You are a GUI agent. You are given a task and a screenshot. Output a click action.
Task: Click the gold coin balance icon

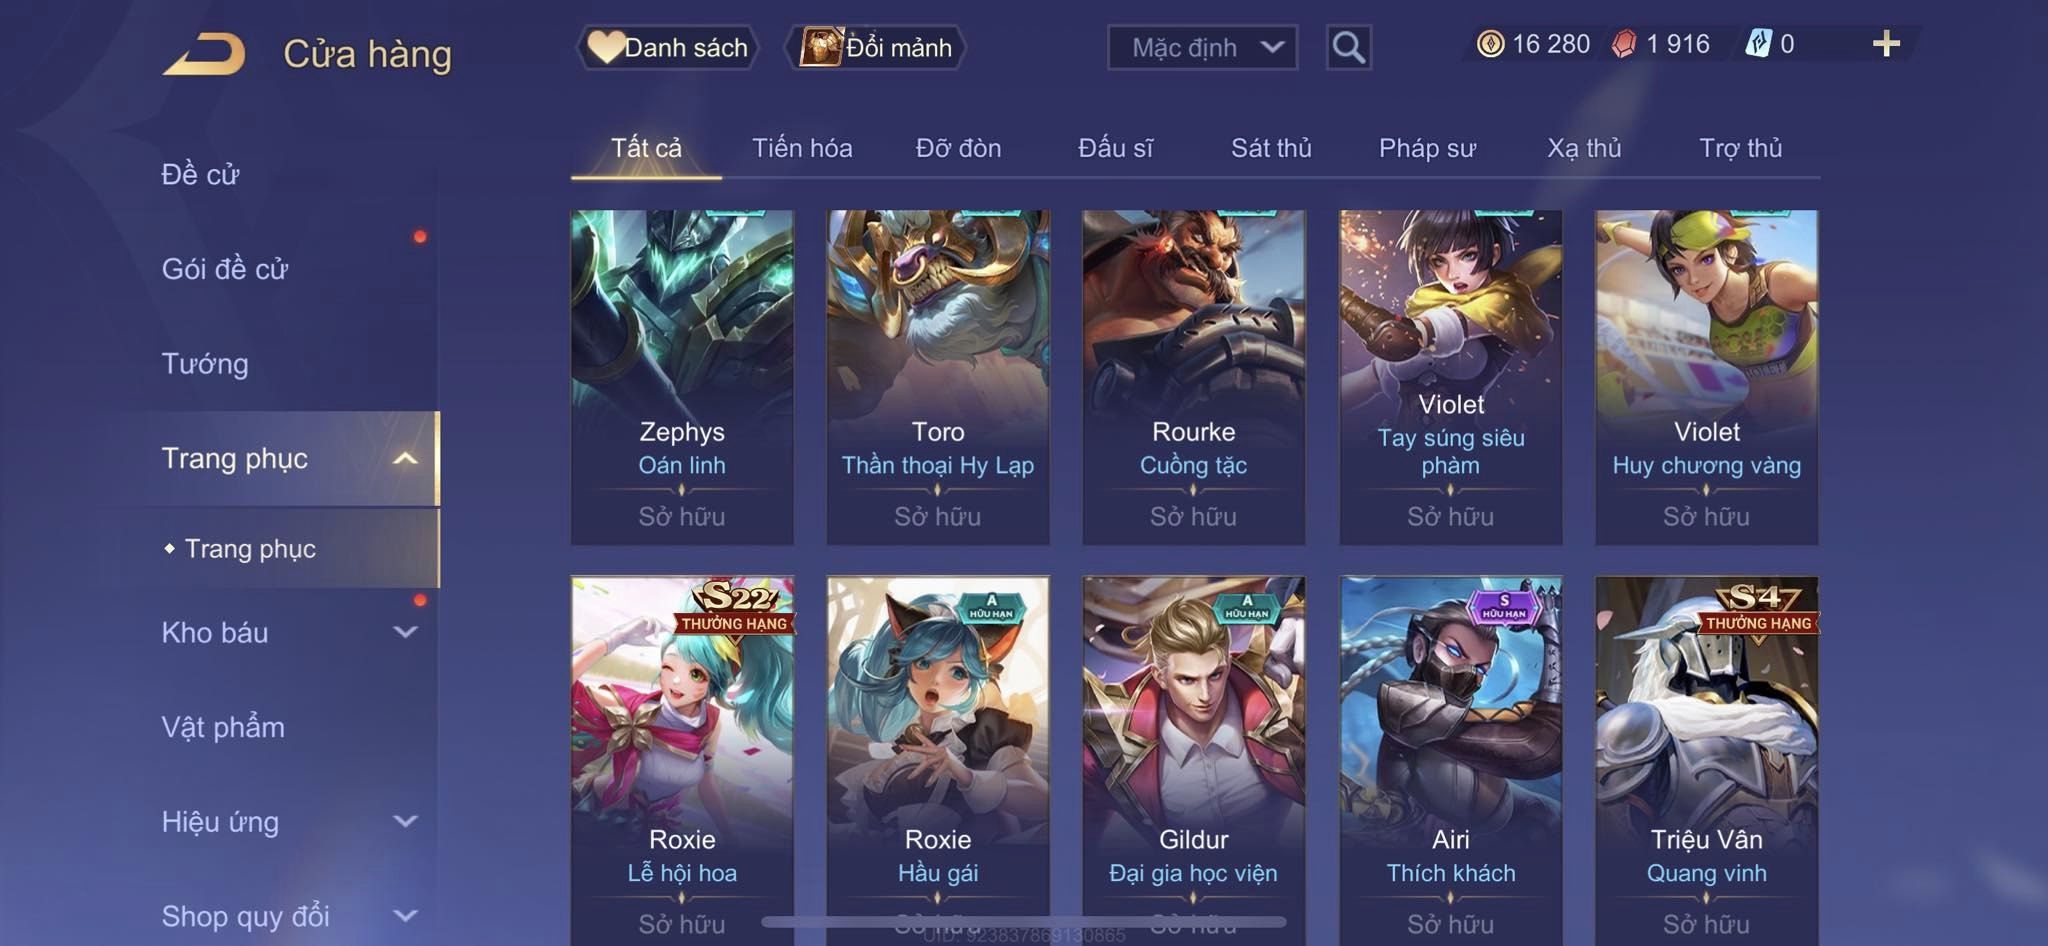[1490, 44]
